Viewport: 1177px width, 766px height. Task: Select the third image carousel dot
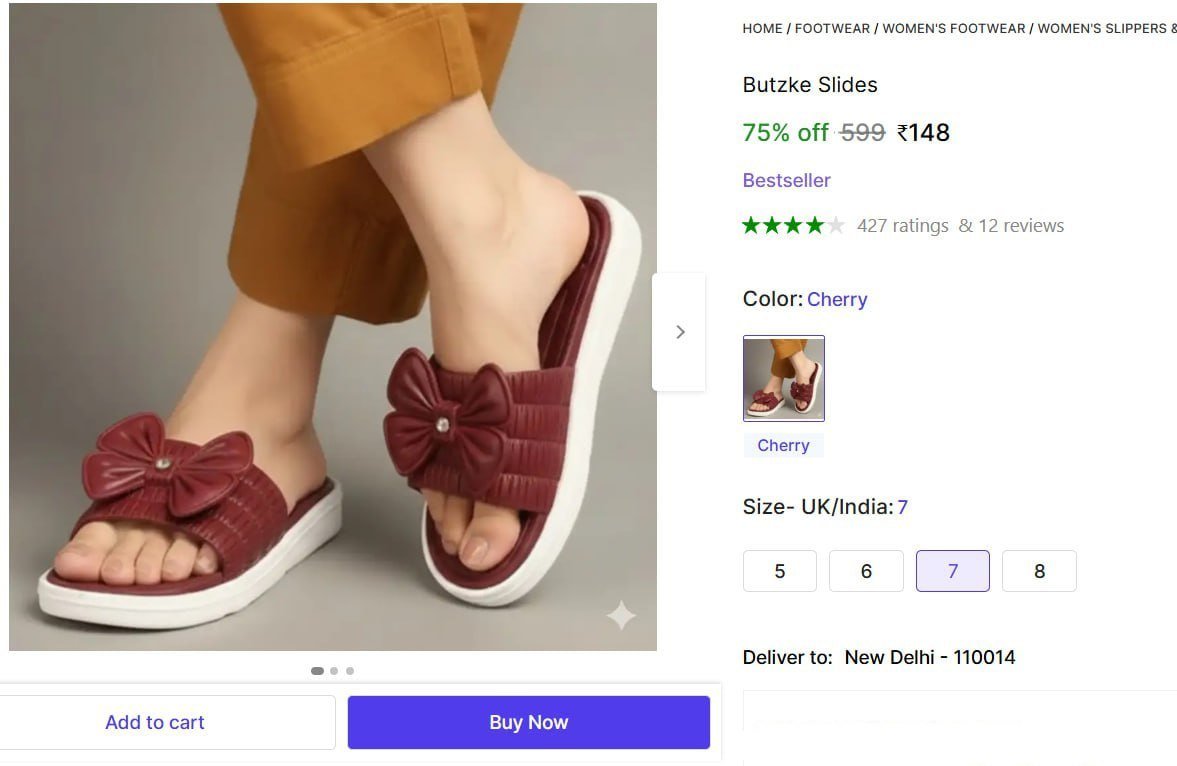point(350,671)
